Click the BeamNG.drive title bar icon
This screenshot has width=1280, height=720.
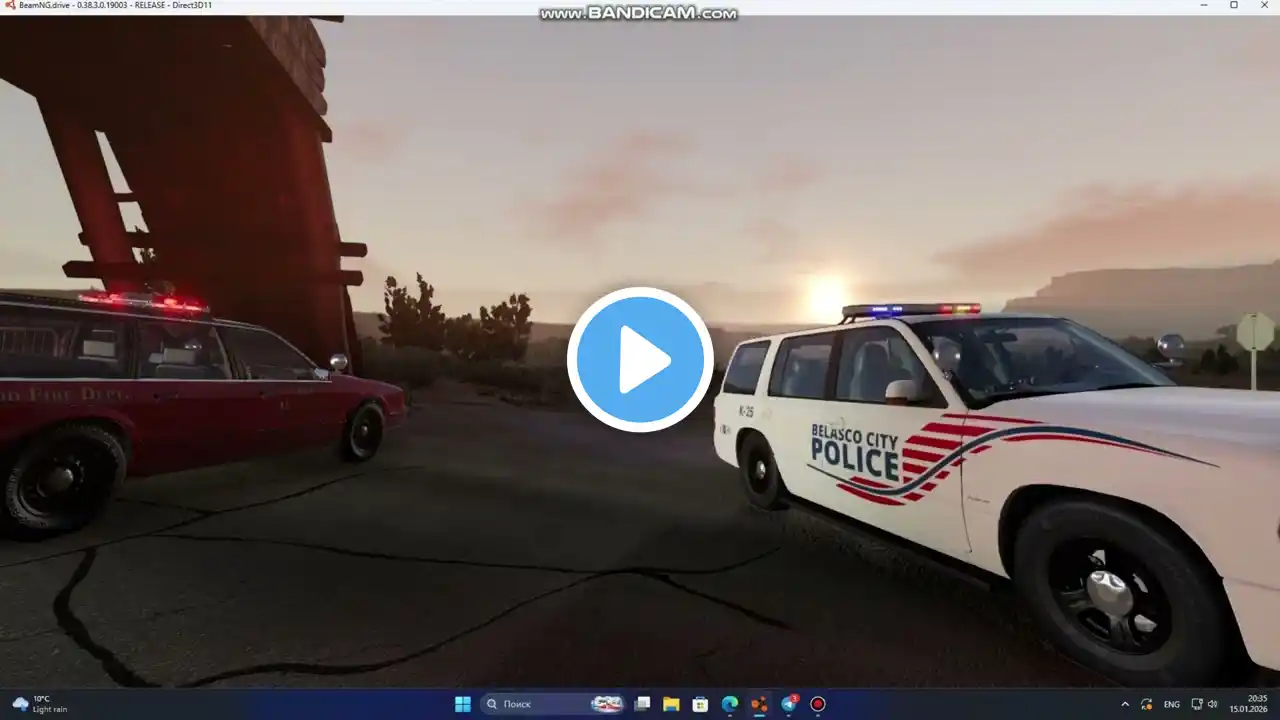pos(10,5)
